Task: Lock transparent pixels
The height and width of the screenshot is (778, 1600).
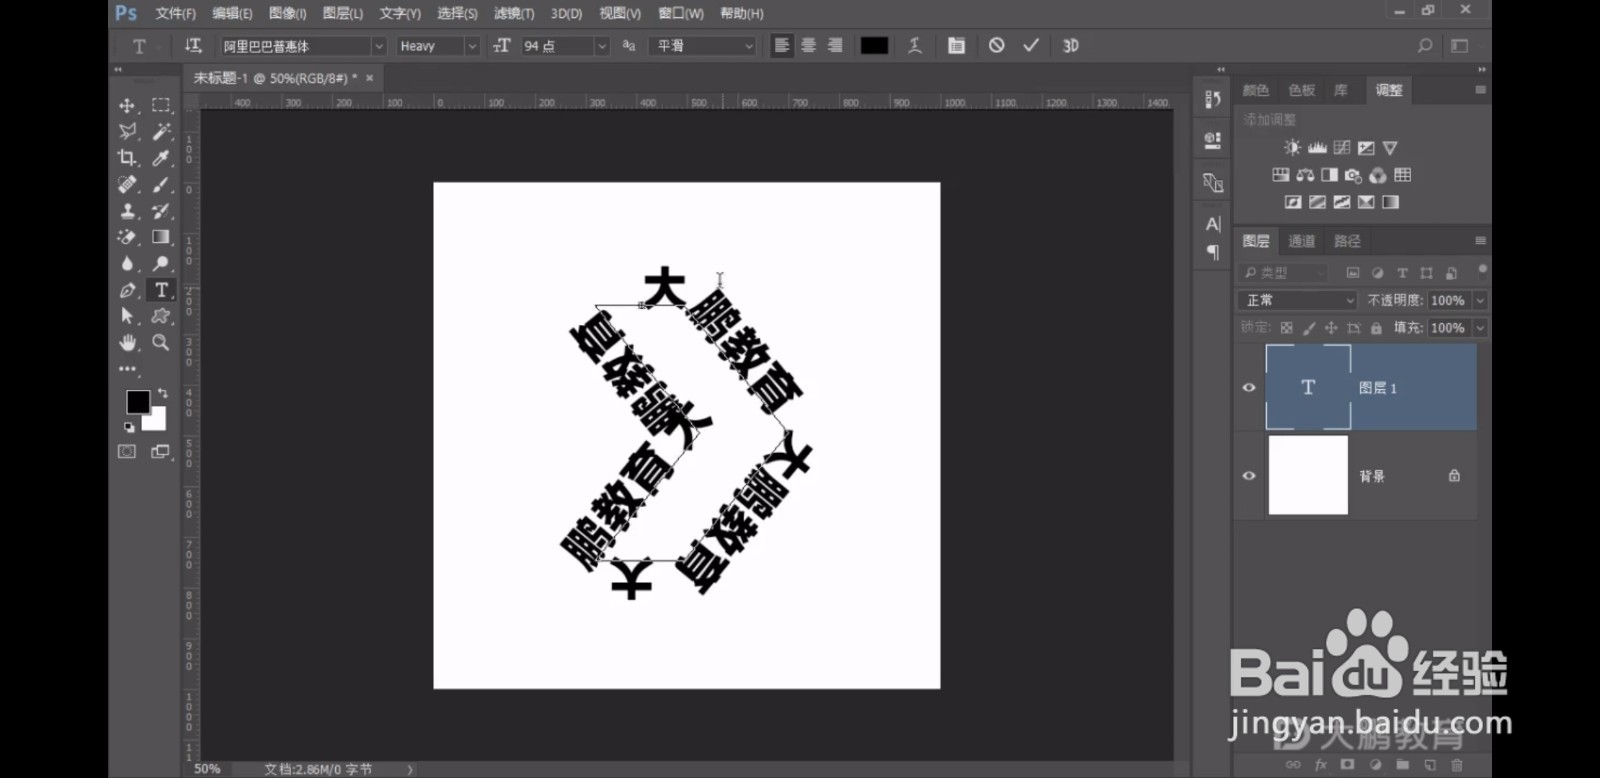Action: tap(1287, 328)
